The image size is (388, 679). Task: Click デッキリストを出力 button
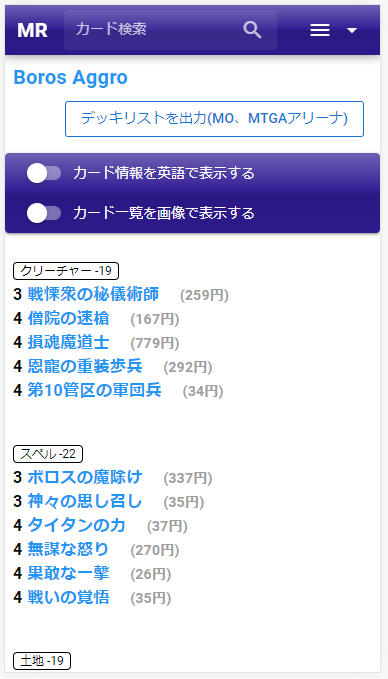point(214,119)
